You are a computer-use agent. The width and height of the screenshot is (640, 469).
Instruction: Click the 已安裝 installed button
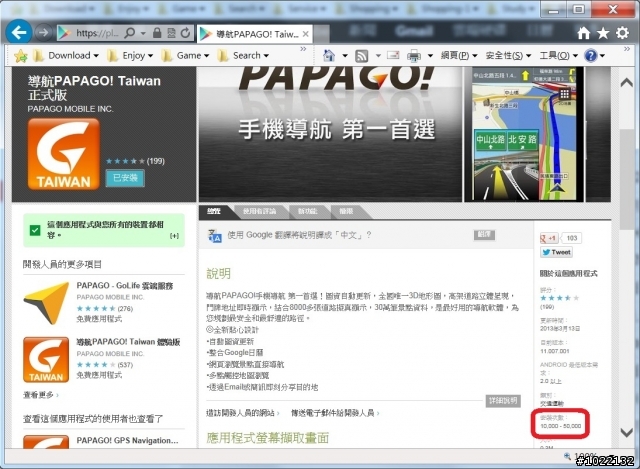(125, 178)
